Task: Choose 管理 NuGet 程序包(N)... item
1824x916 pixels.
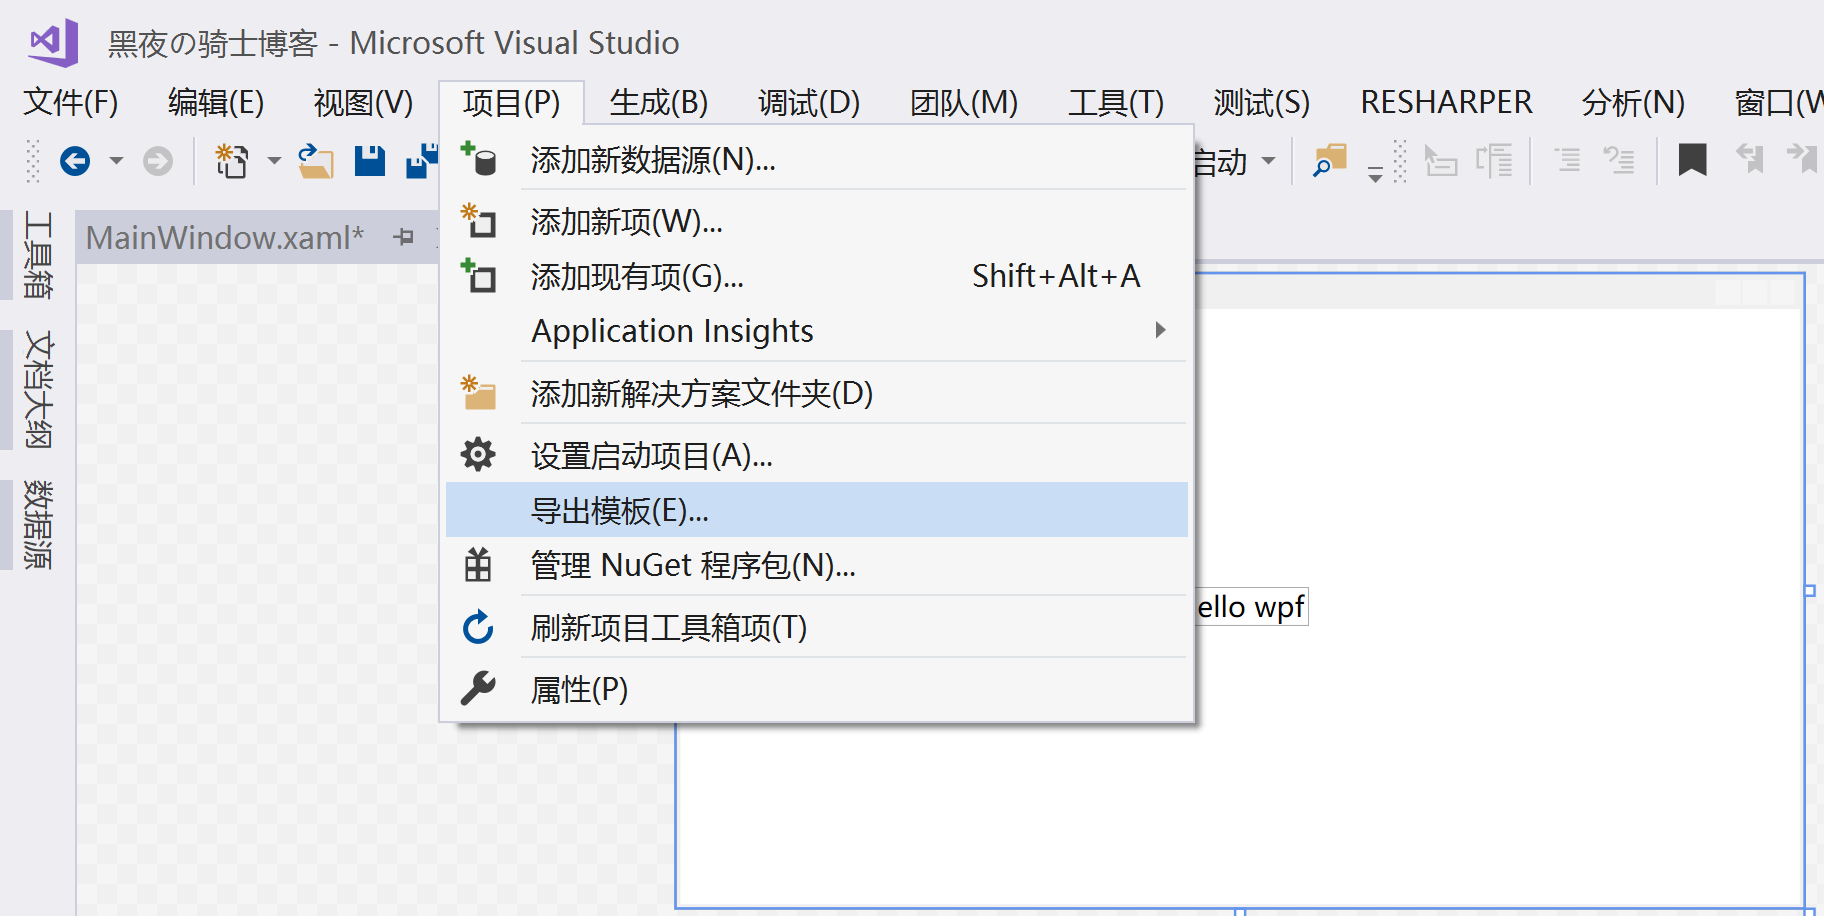Action: coord(817,565)
